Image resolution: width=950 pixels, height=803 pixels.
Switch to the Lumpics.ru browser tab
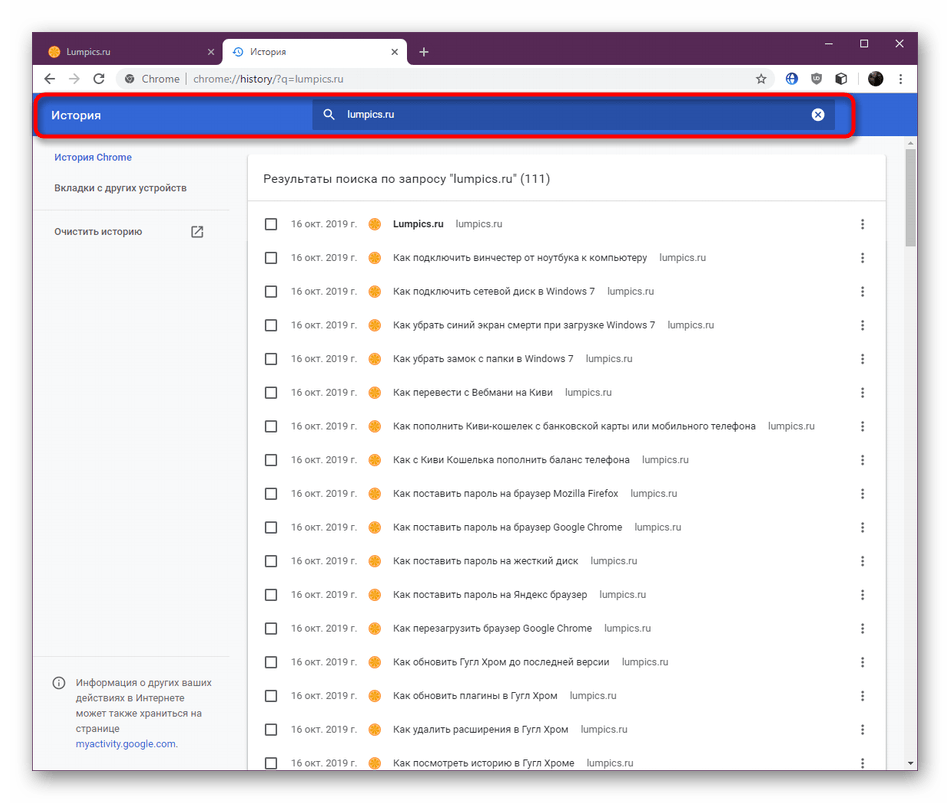click(x=130, y=52)
